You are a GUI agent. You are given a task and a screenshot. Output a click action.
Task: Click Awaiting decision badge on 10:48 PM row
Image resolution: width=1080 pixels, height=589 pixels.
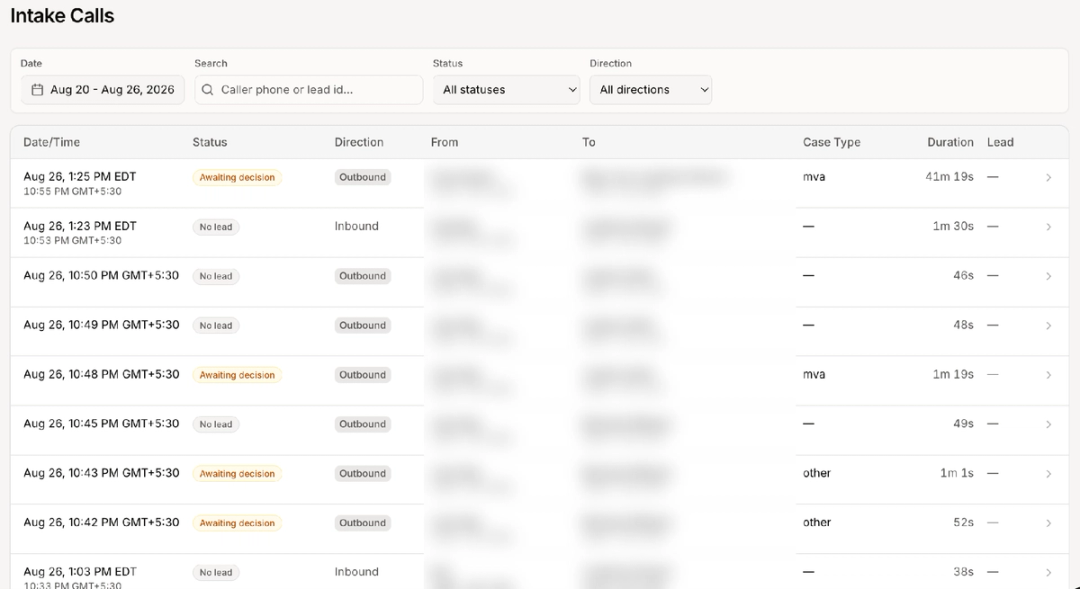coord(237,375)
